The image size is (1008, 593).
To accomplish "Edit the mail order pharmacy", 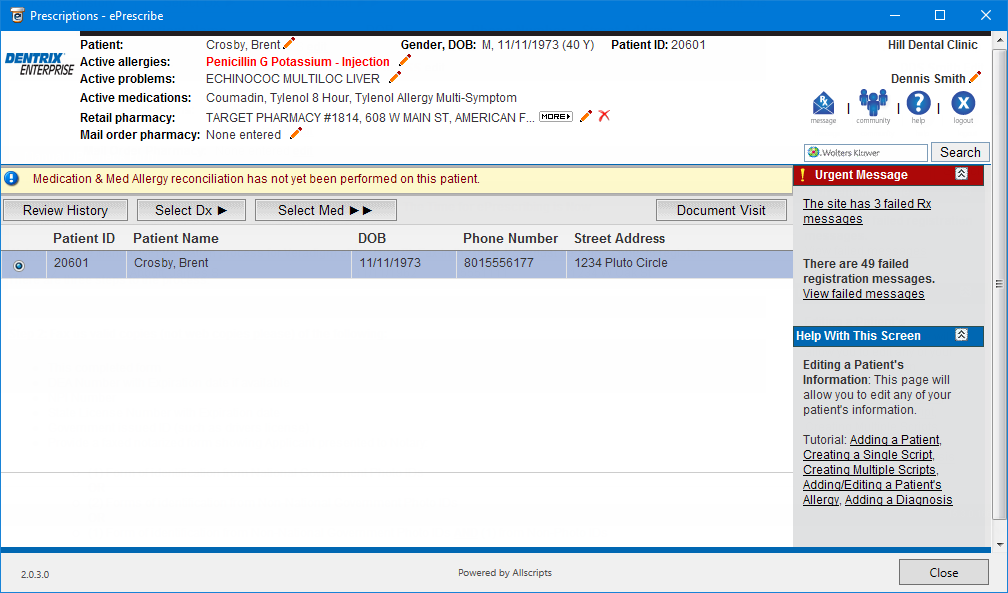I will pos(295,134).
